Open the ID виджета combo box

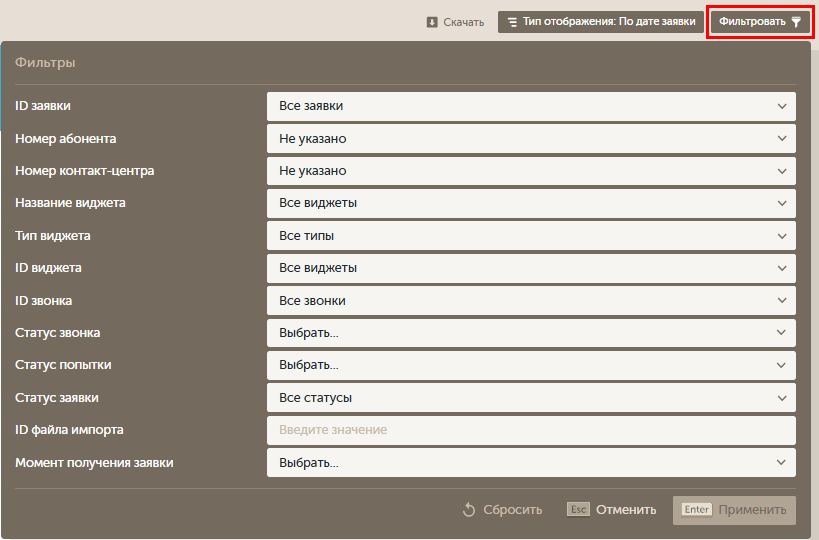pos(530,268)
